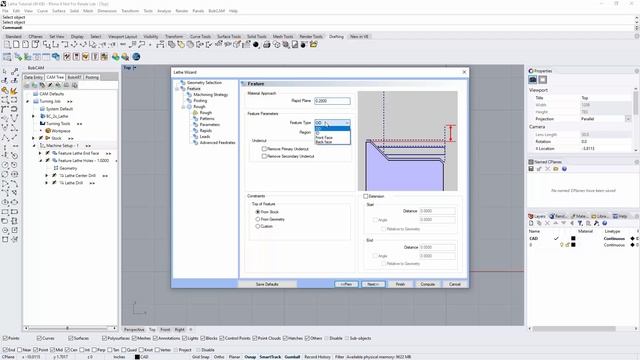
Task: Switch to the Perspective viewport tab
Action: pos(134,329)
